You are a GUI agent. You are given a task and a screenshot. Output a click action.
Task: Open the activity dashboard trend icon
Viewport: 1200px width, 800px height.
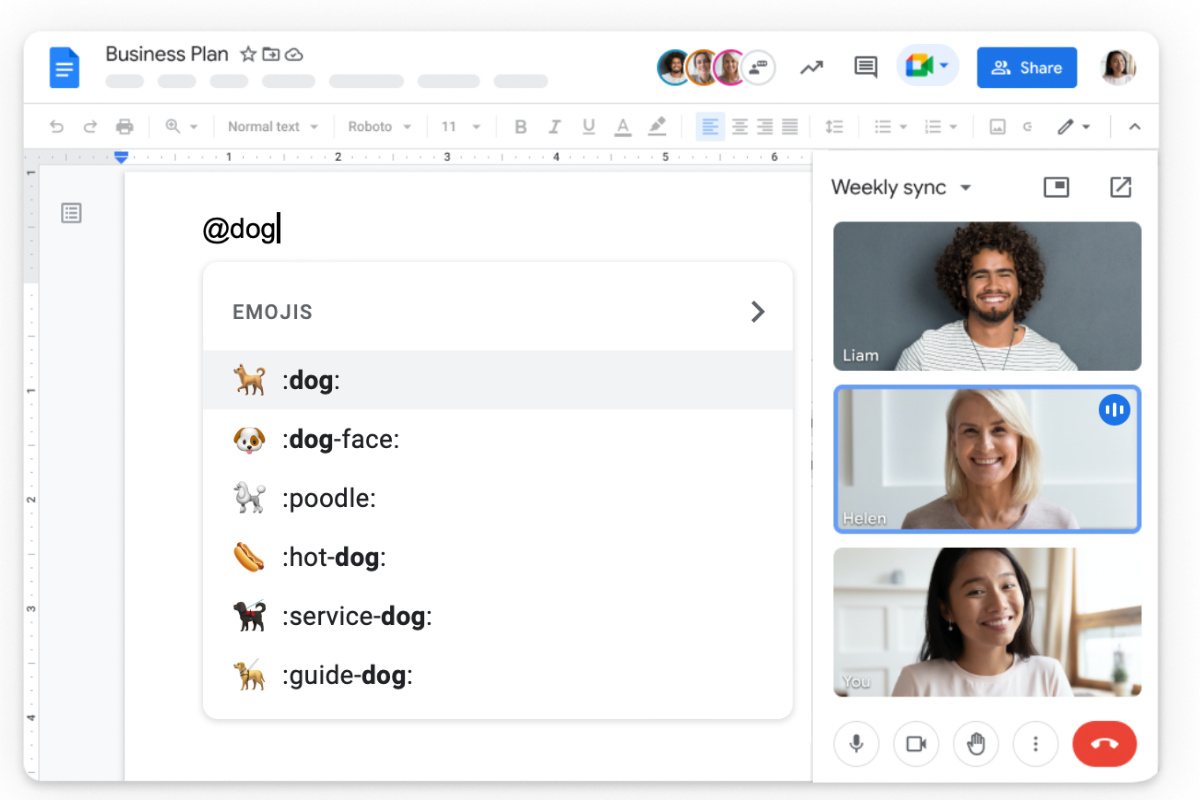(811, 68)
